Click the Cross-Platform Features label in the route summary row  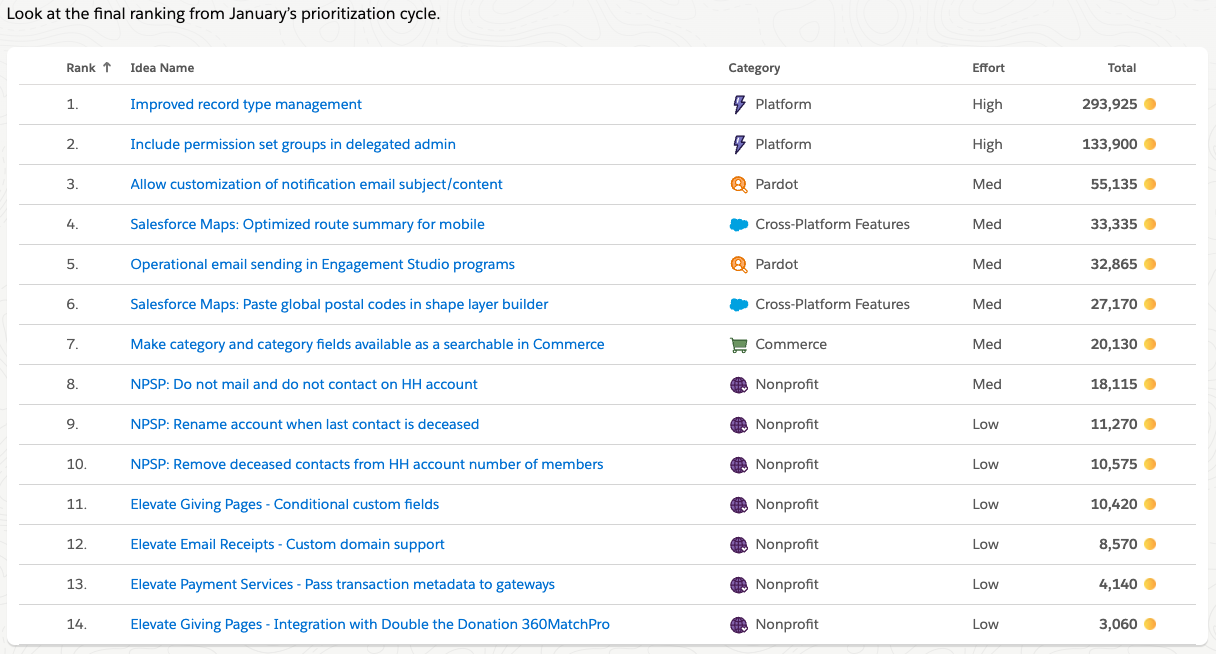tap(833, 224)
